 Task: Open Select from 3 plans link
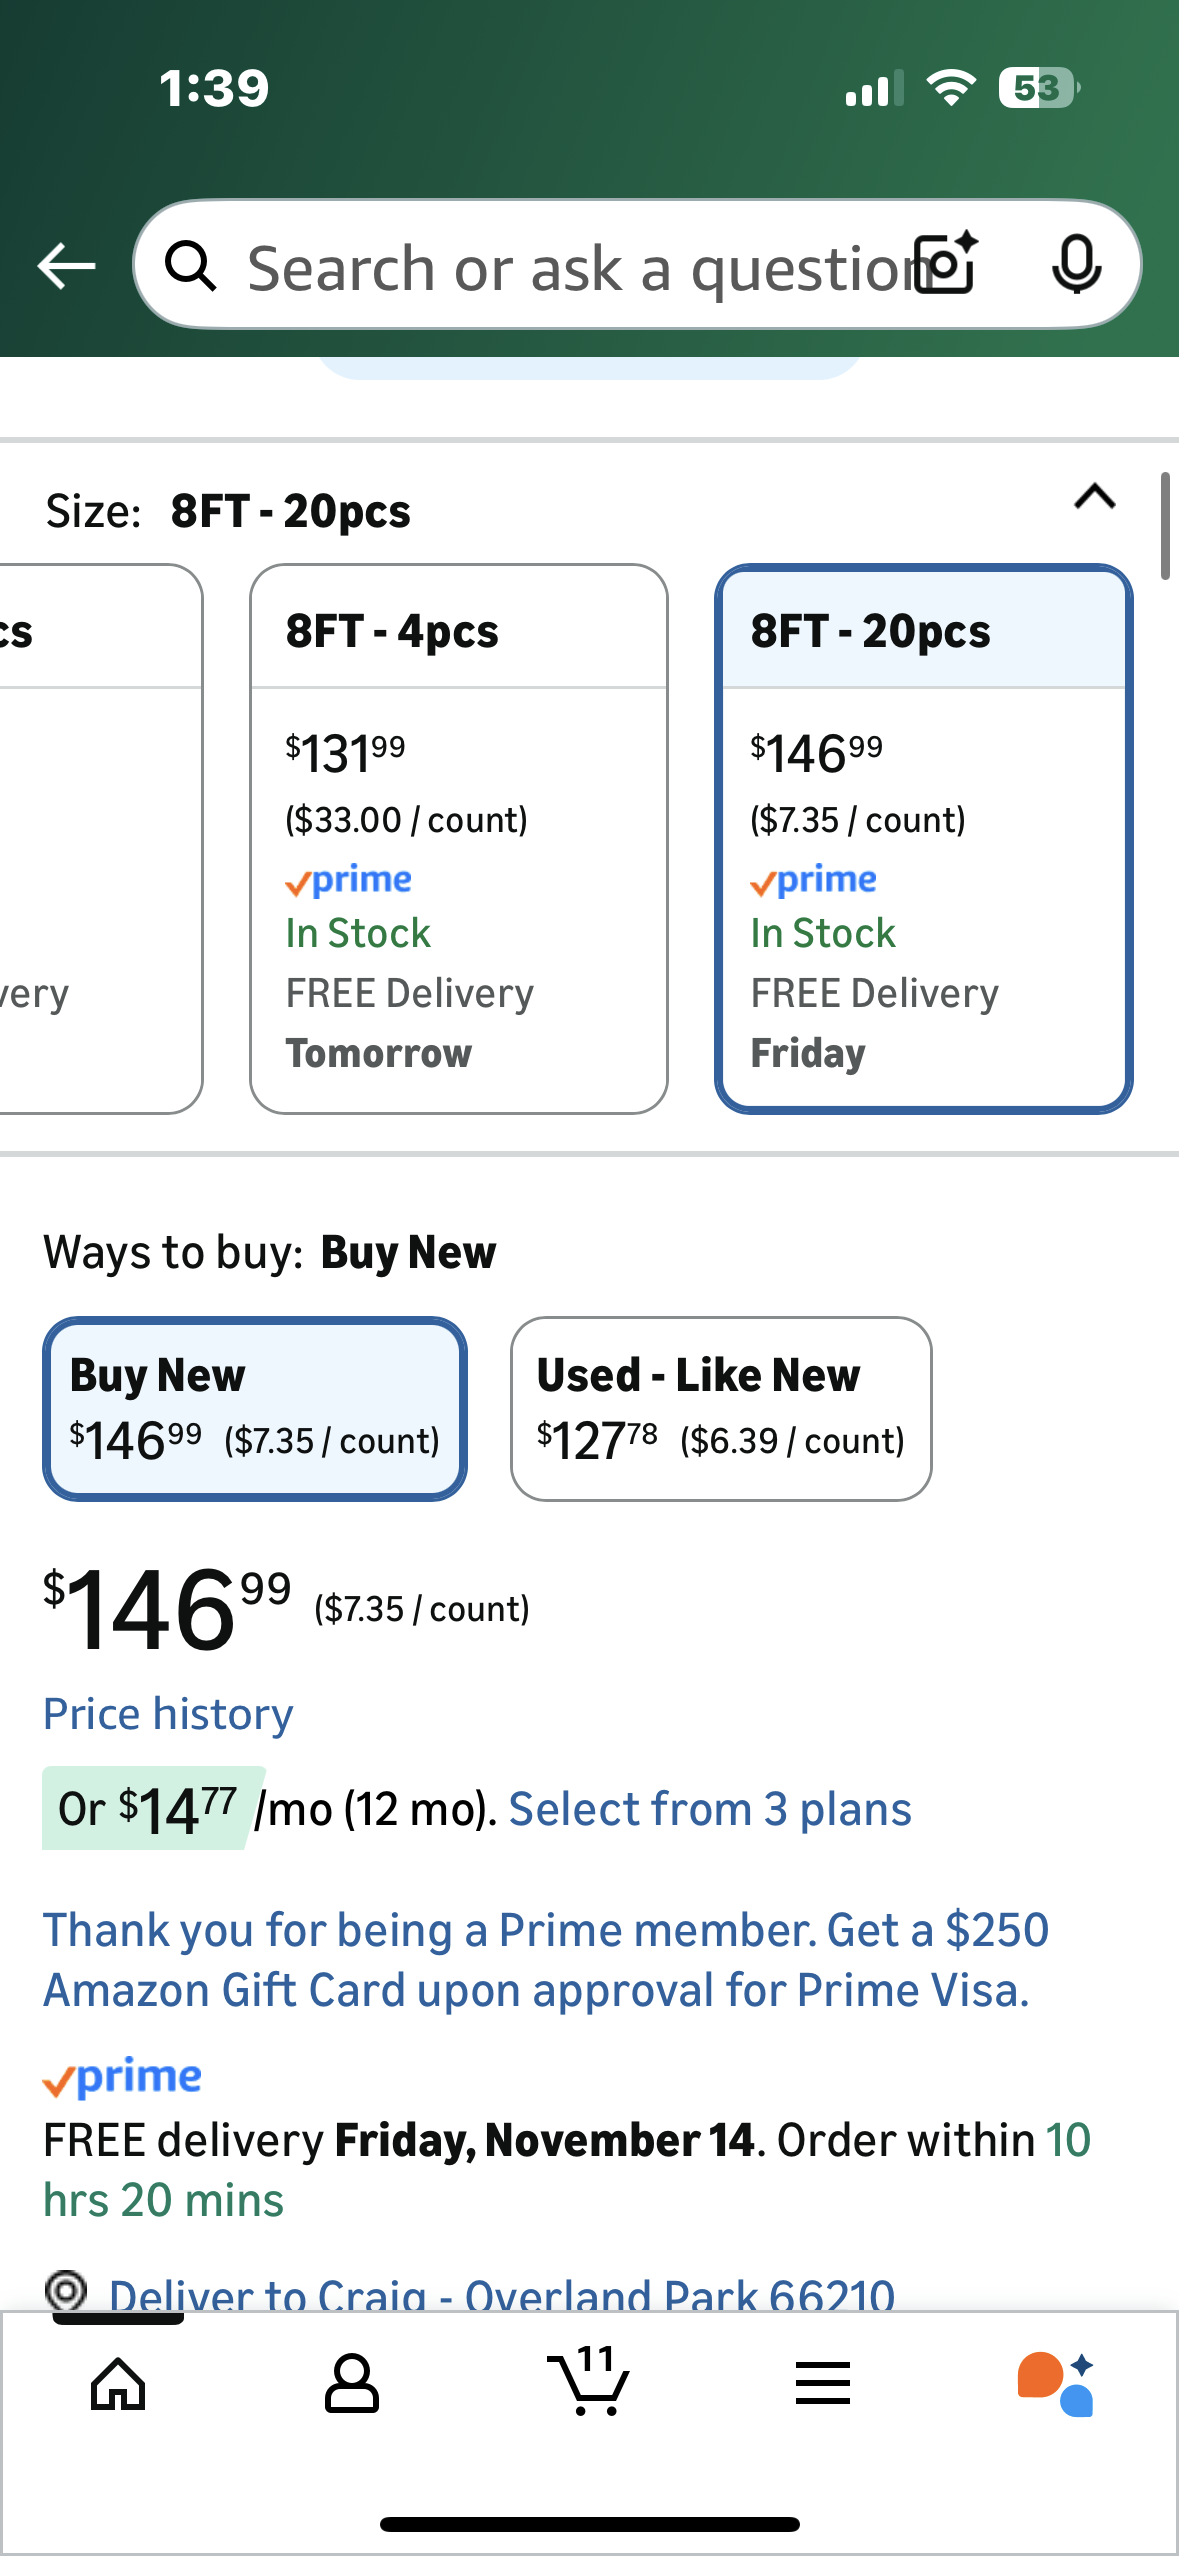point(710,1809)
